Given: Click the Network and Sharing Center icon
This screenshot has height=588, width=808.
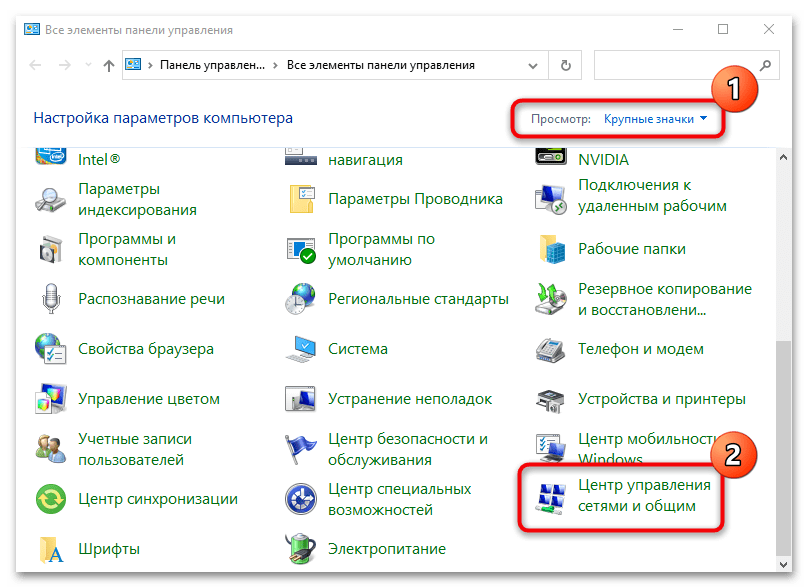Looking at the screenshot, I should click(x=551, y=497).
